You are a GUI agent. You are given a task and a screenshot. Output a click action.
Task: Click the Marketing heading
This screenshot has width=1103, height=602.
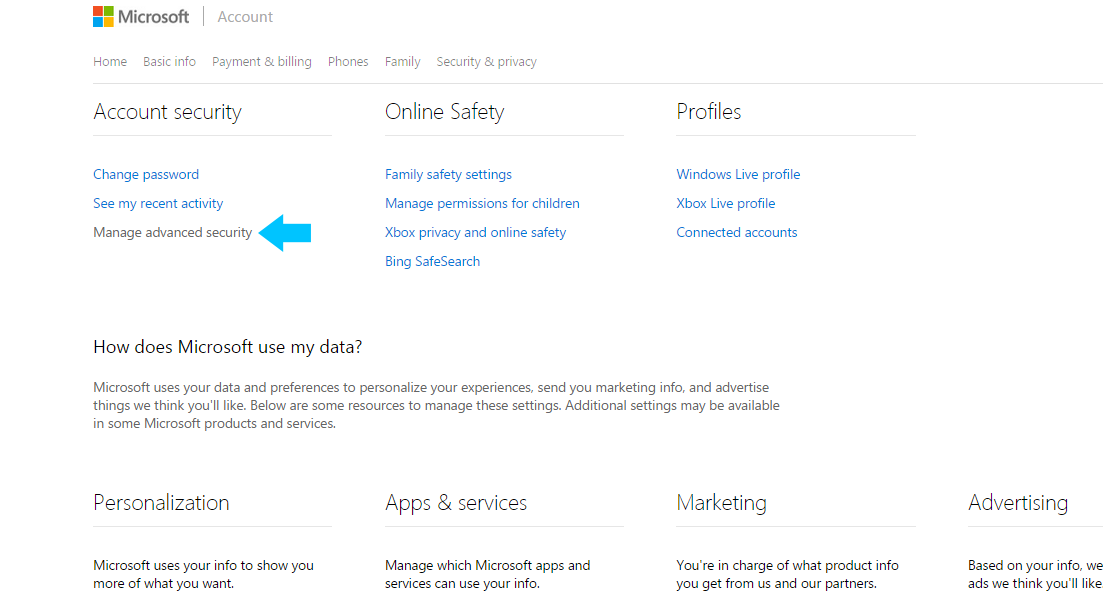tap(721, 503)
